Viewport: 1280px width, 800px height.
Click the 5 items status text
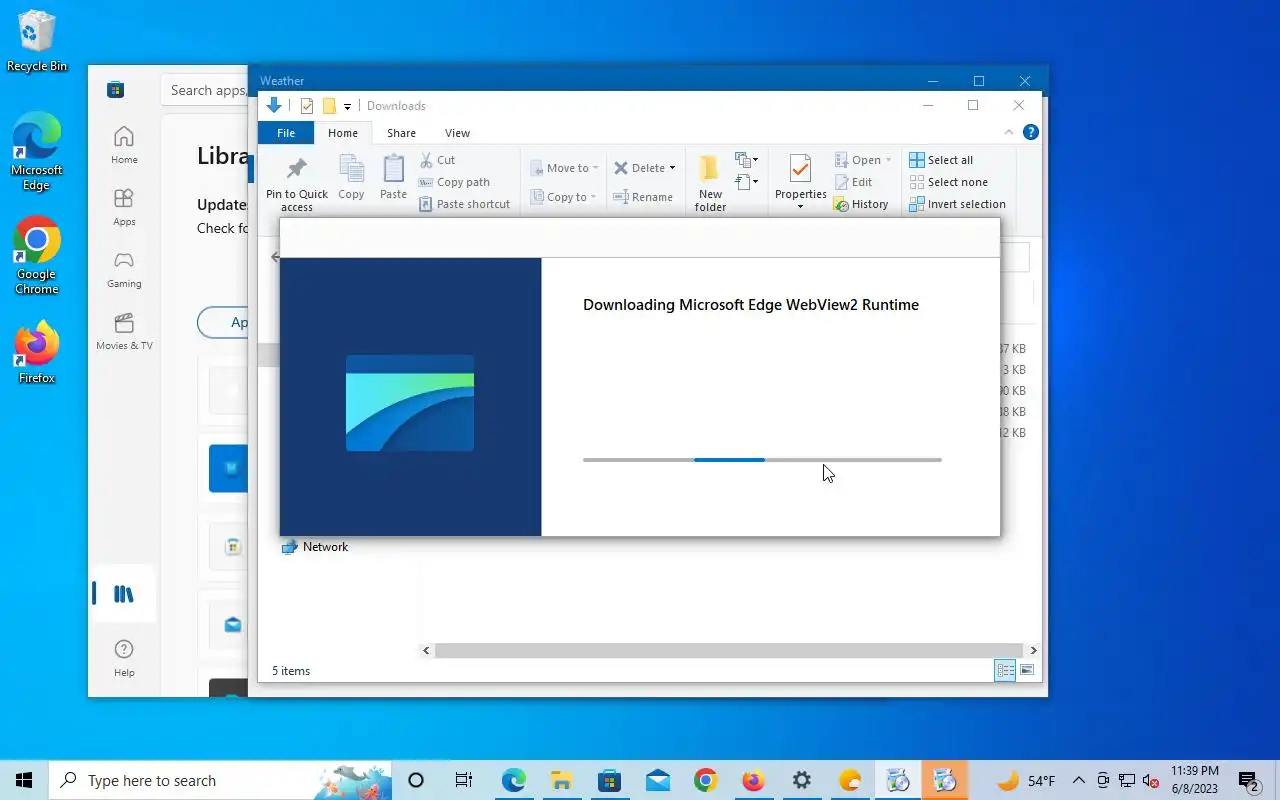291,671
